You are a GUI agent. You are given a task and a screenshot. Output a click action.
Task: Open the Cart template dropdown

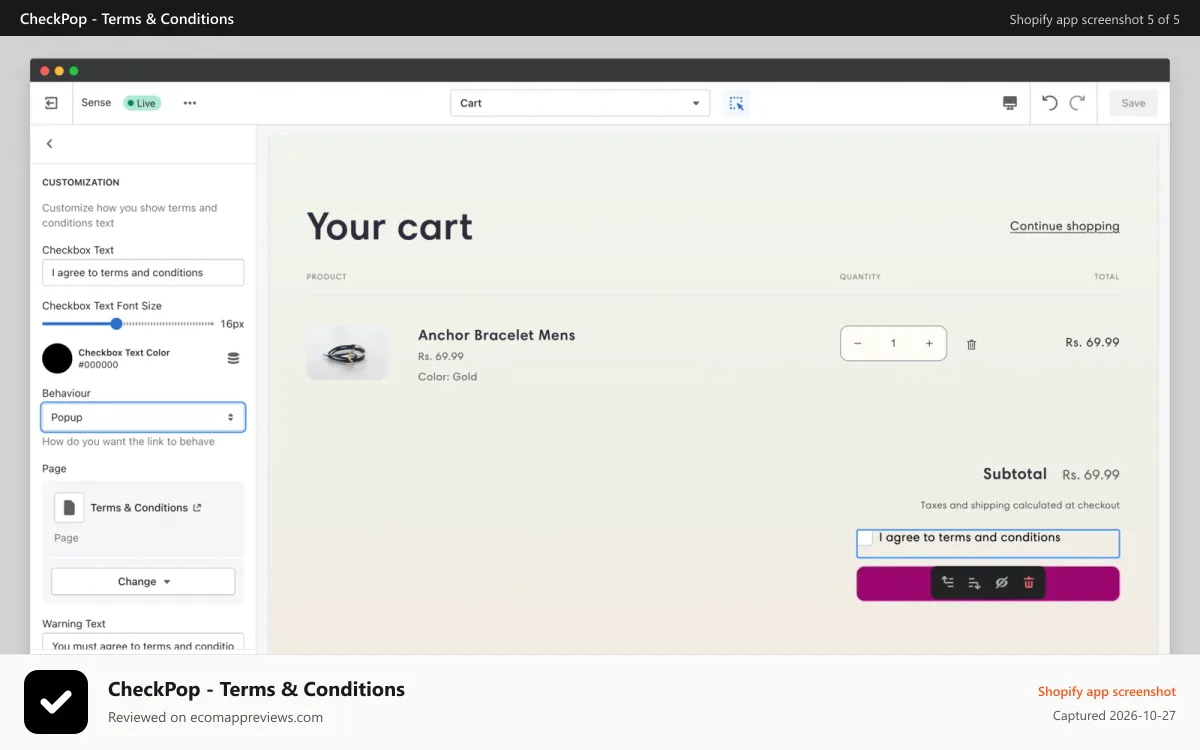[580, 103]
